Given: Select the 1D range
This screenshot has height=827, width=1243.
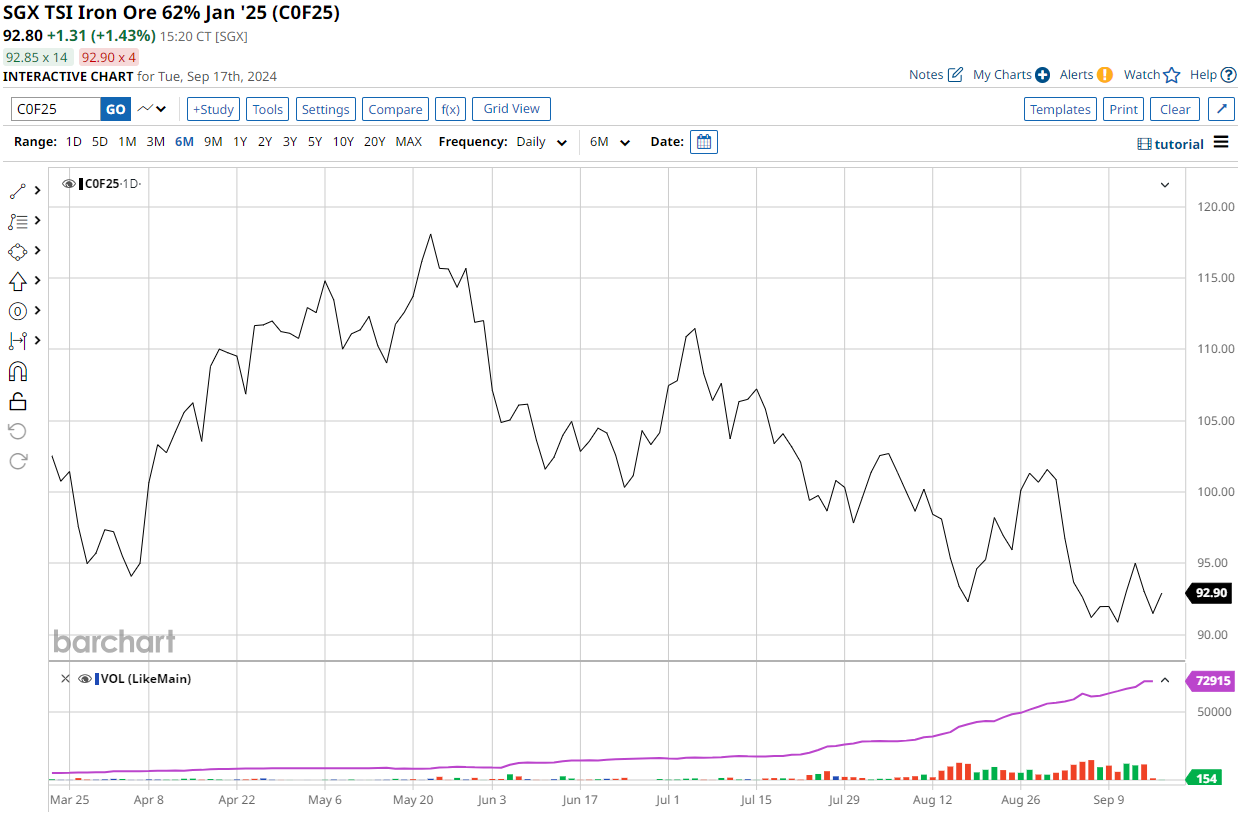Looking at the screenshot, I should coord(74,142).
